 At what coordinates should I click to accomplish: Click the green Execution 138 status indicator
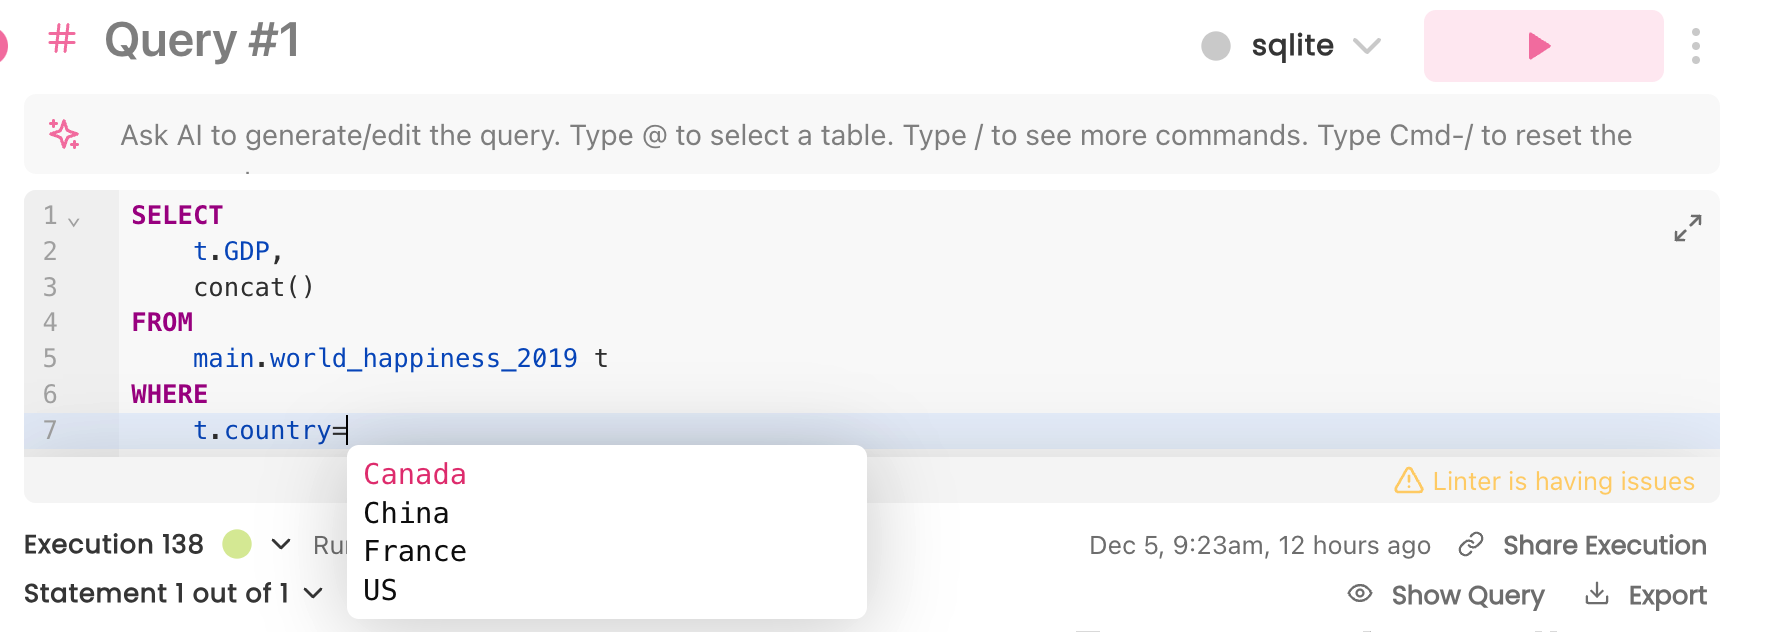237,544
